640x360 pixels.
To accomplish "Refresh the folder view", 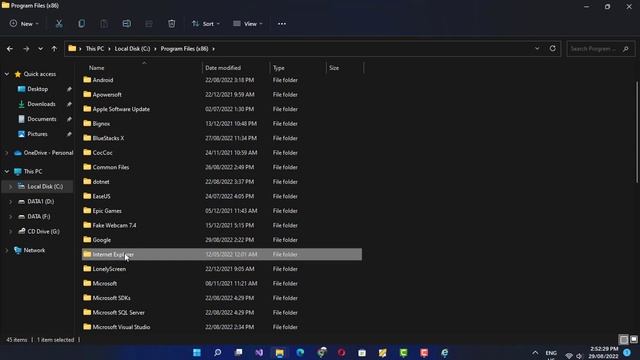I will (552, 49).
